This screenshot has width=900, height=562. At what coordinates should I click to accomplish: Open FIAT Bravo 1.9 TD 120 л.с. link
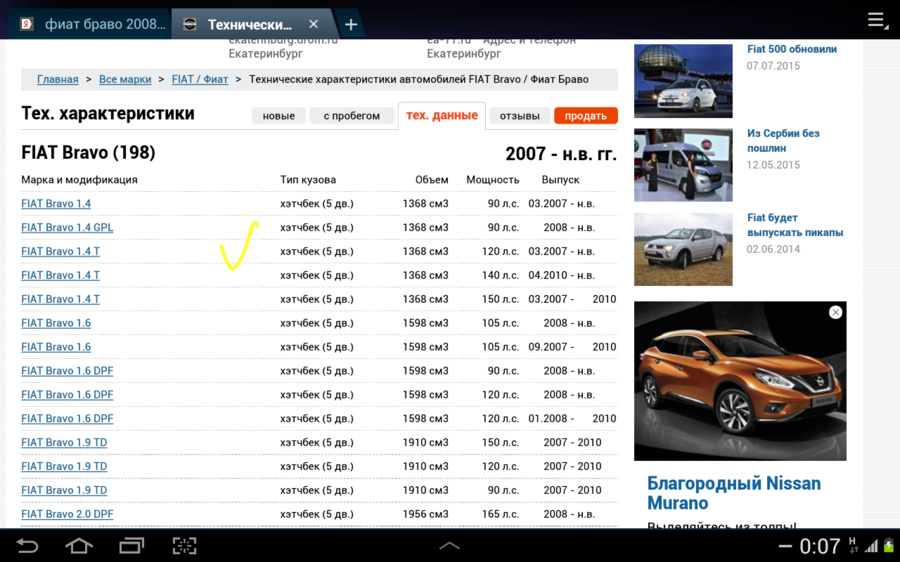pos(64,467)
